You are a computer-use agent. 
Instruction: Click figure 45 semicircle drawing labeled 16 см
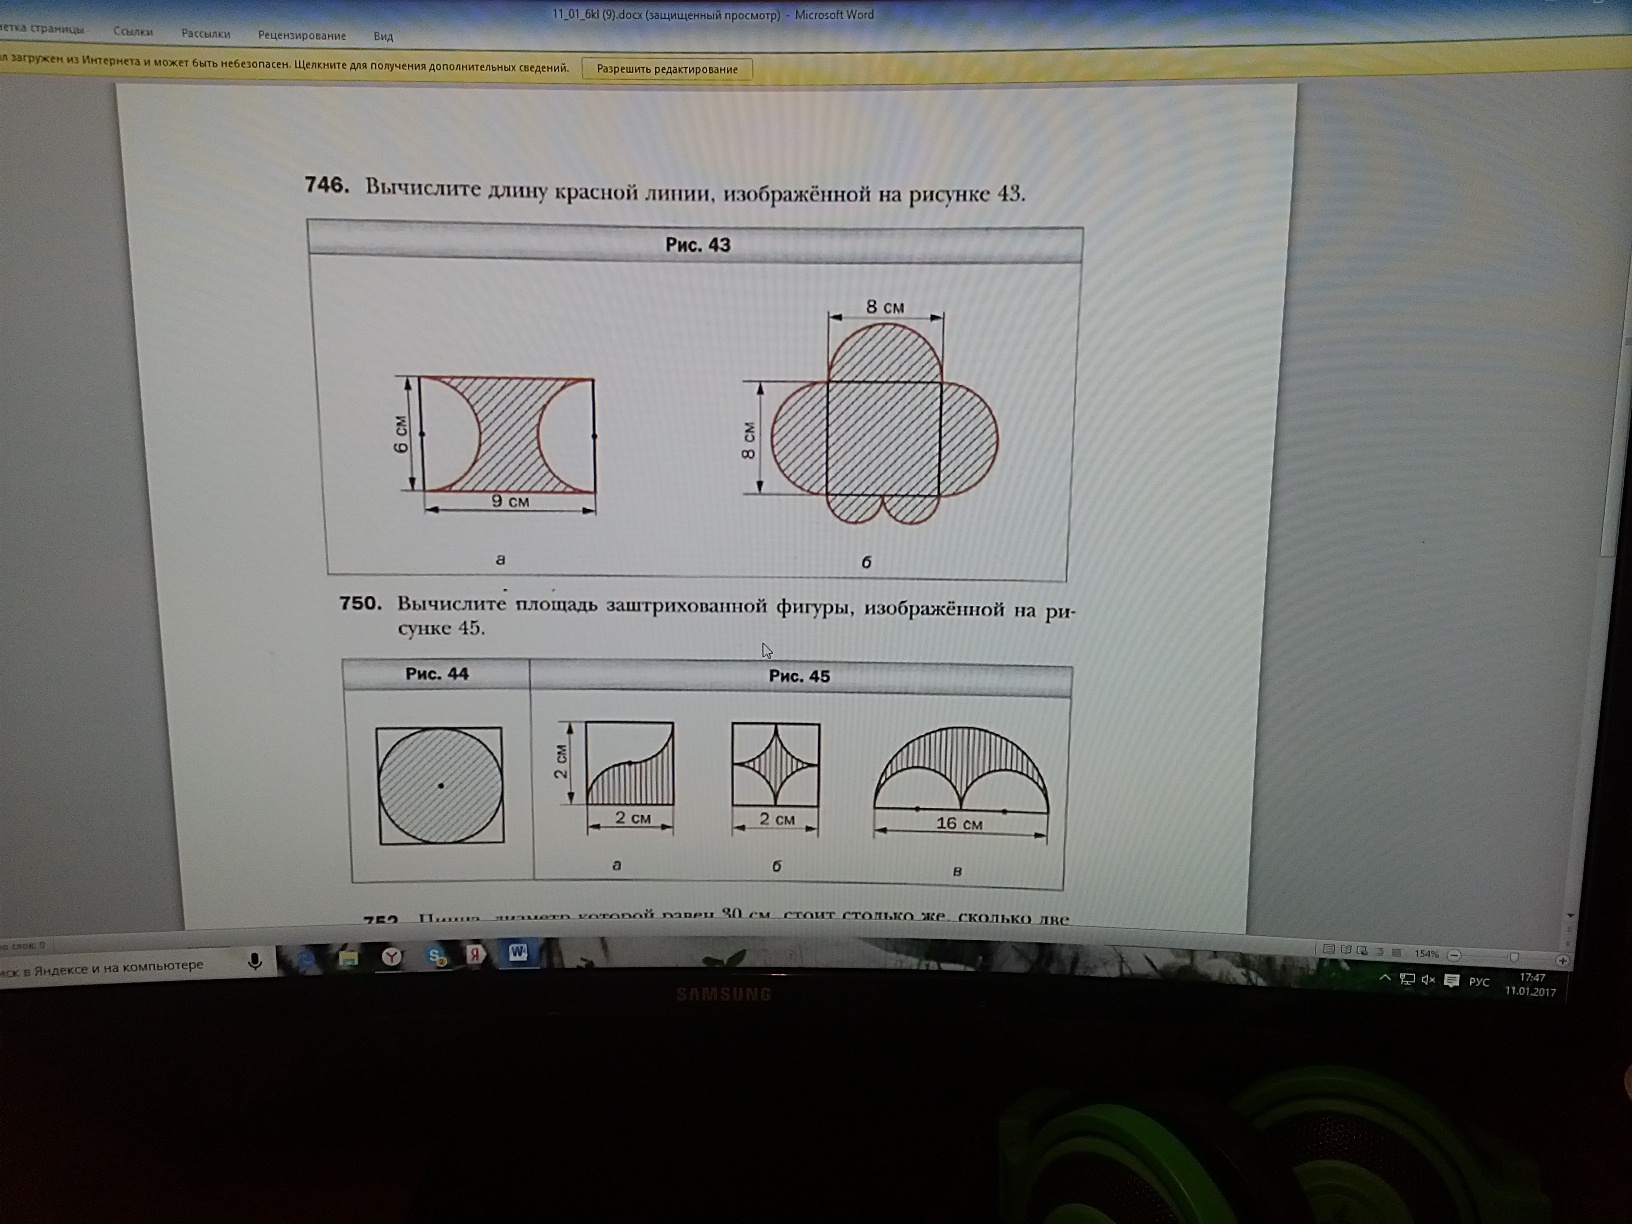pyautogui.click(x=961, y=785)
